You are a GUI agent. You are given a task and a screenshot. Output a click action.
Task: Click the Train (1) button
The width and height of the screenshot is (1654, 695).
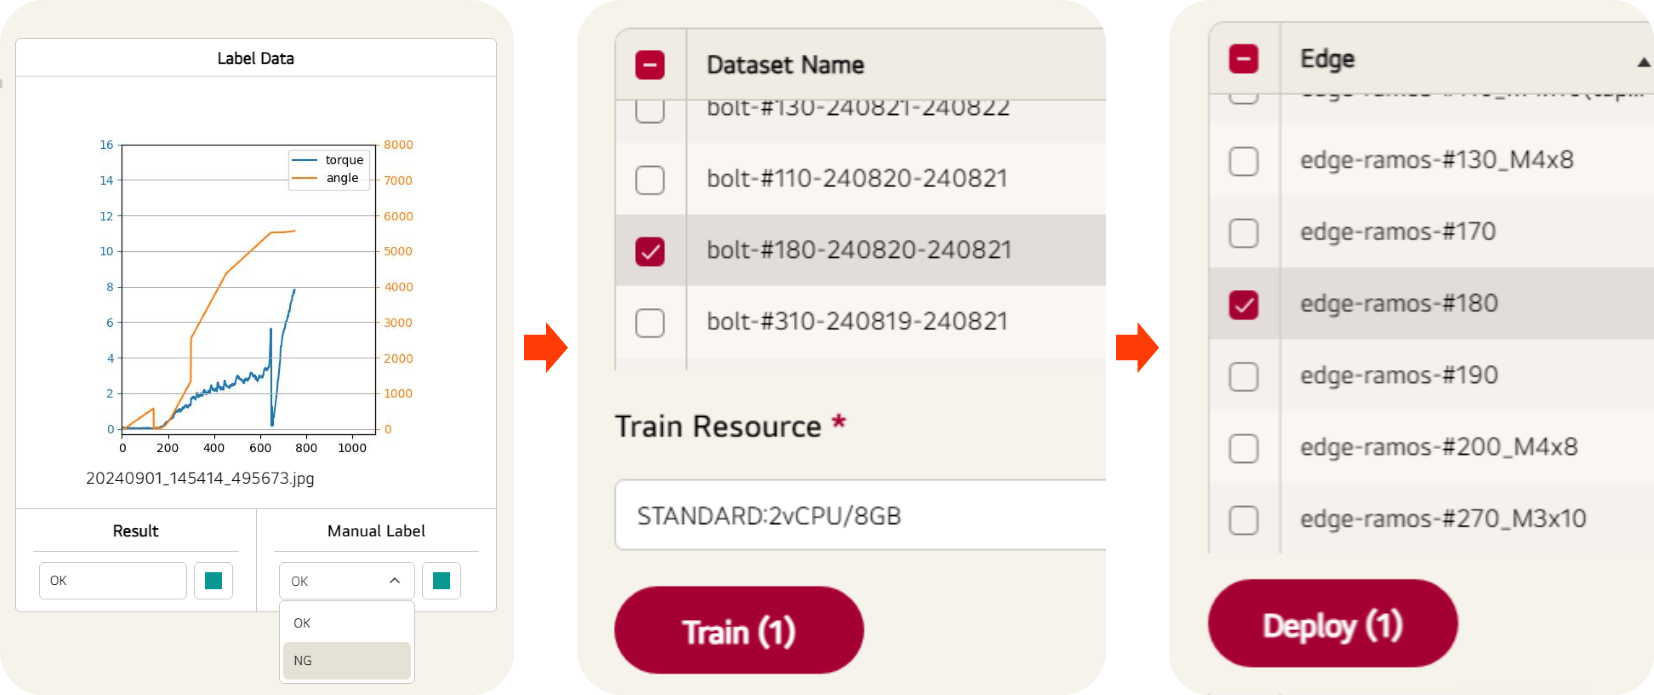739,630
